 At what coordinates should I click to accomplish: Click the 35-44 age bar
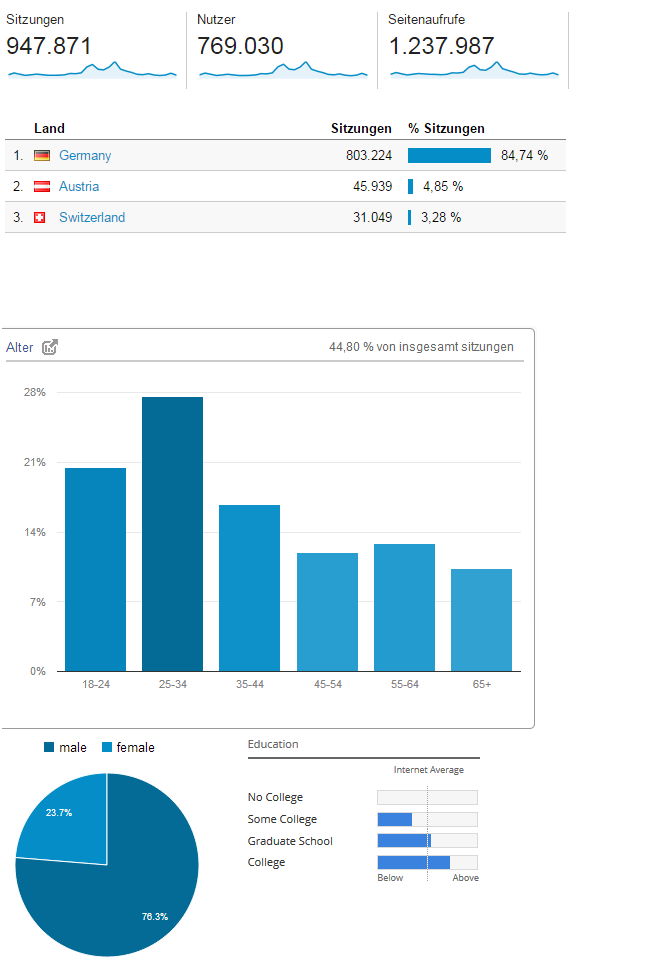(x=249, y=588)
